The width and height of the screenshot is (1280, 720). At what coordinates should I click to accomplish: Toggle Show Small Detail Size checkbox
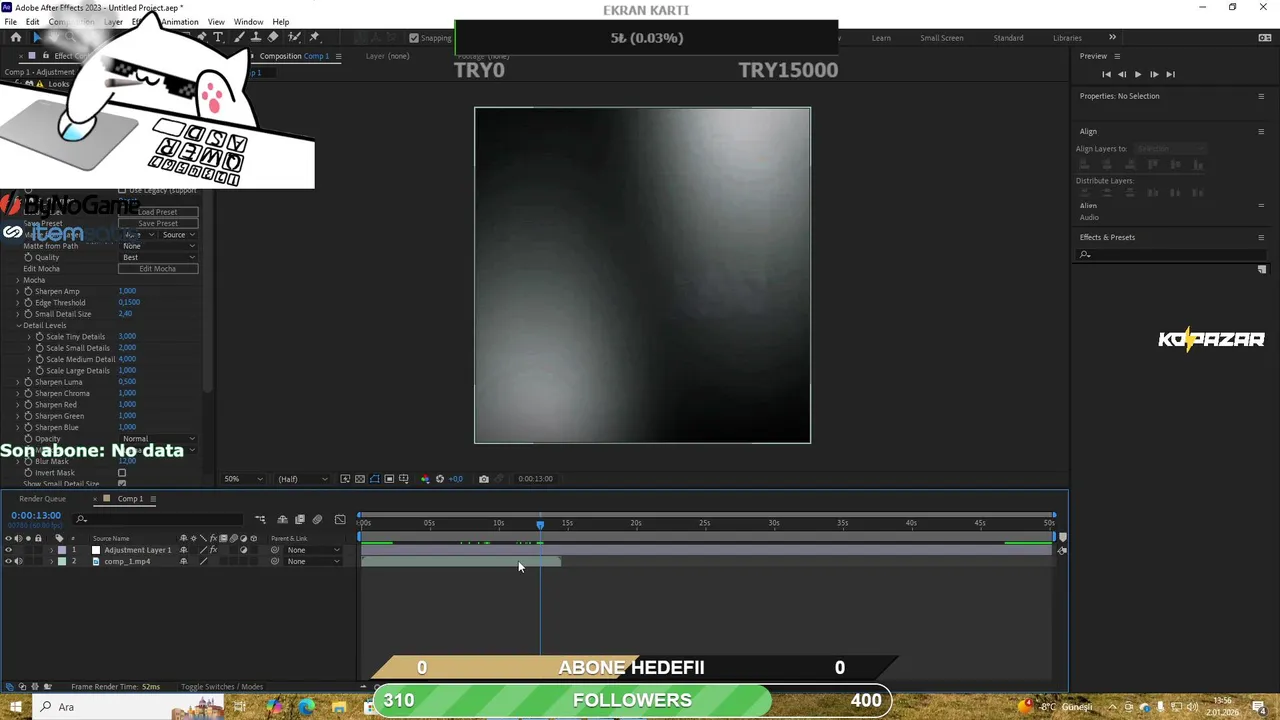tap(122, 484)
